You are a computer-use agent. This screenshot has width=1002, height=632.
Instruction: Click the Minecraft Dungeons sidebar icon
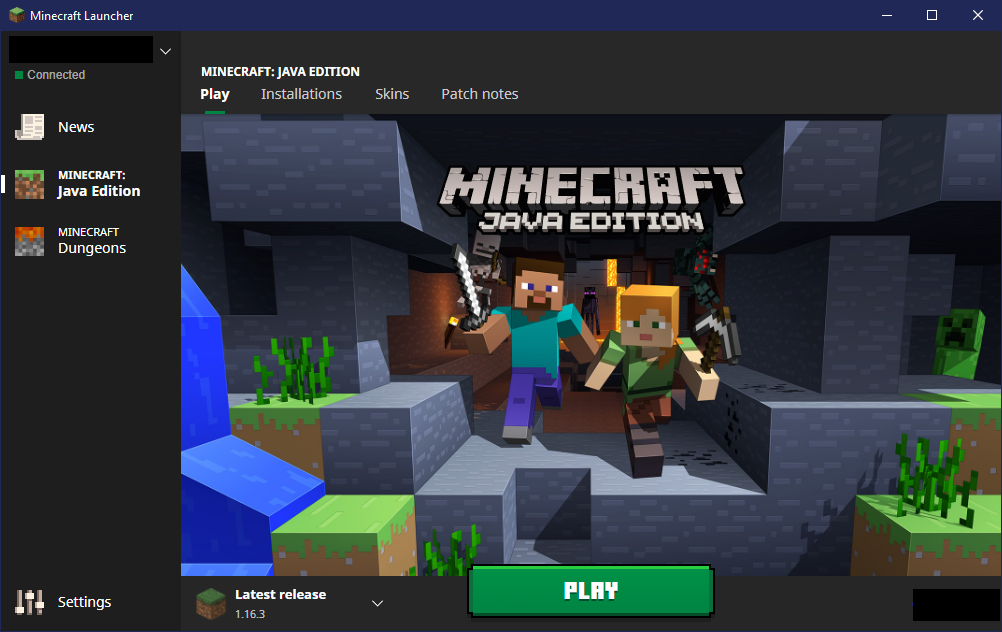coord(30,241)
